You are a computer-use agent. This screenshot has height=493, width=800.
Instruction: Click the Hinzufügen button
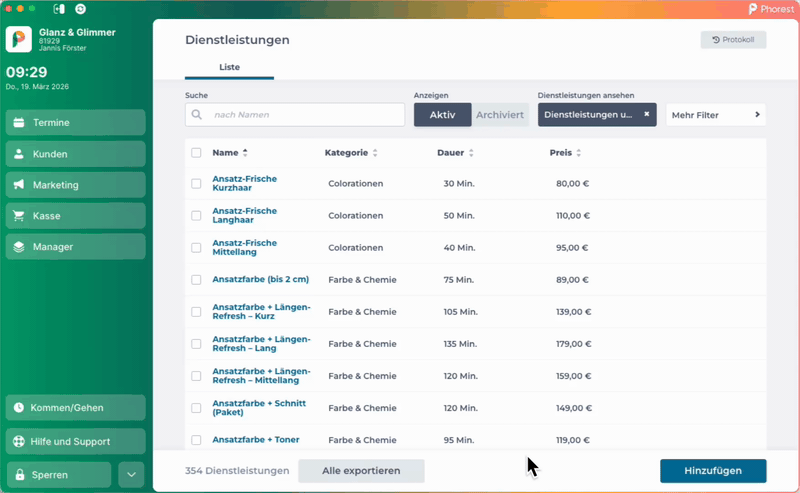coord(712,471)
